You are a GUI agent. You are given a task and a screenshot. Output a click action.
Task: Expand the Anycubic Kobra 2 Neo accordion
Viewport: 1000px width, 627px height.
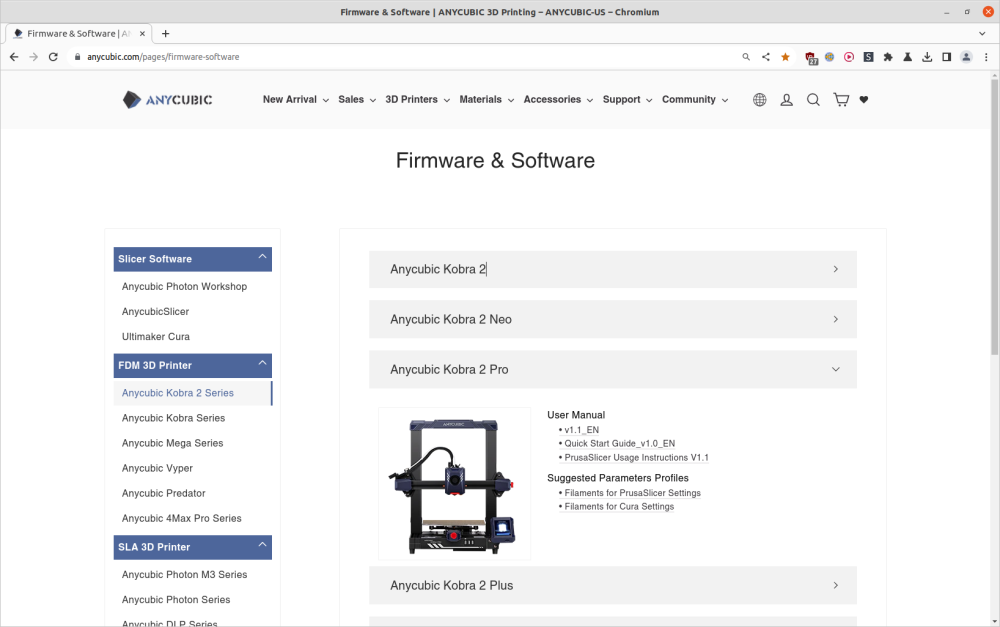[x=612, y=319]
